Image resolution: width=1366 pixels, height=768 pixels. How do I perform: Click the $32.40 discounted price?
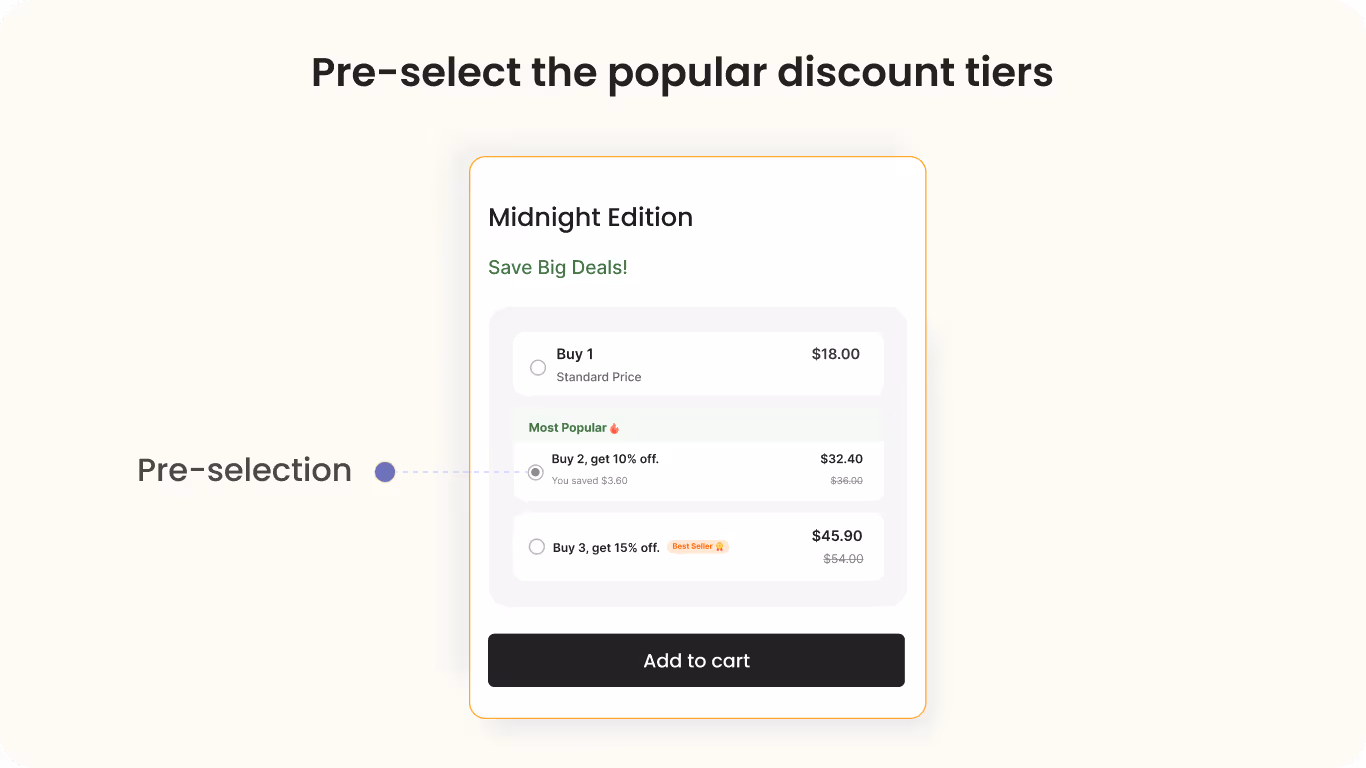coord(842,459)
